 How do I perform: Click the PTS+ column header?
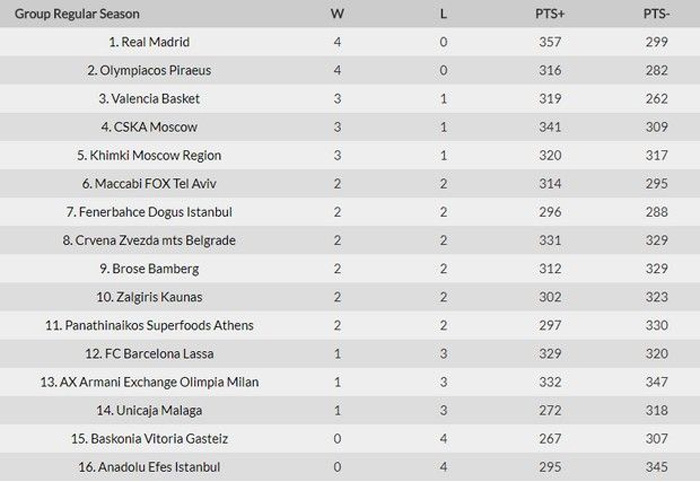549,14
